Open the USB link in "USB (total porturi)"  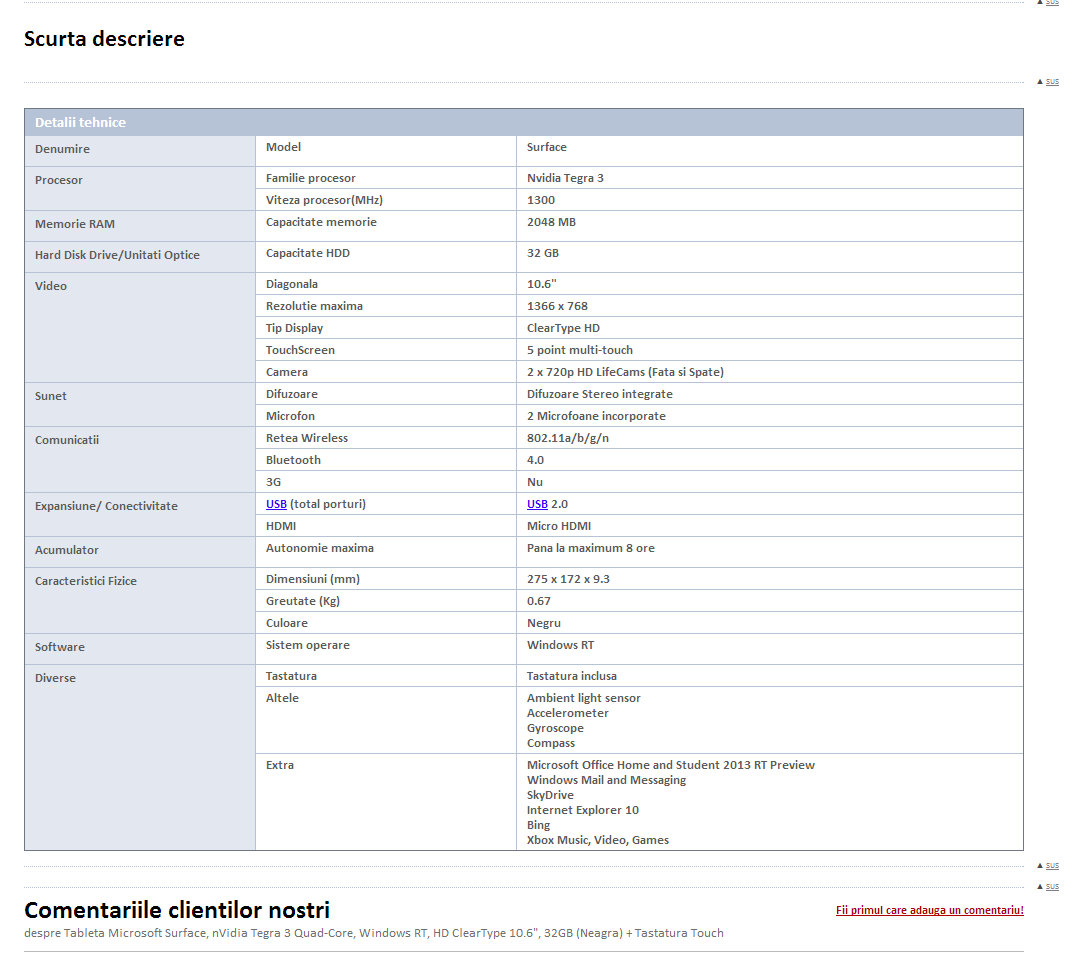click(x=276, y=504)
